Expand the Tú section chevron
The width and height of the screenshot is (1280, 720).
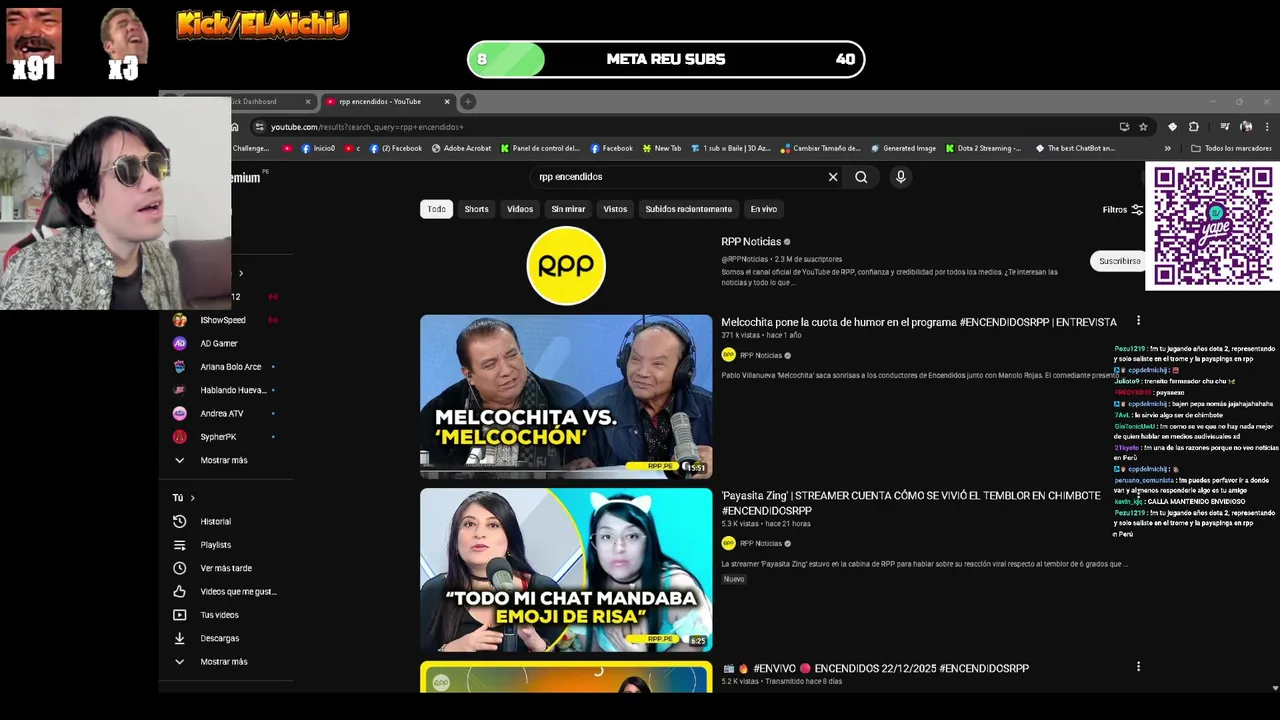(192, 498)
